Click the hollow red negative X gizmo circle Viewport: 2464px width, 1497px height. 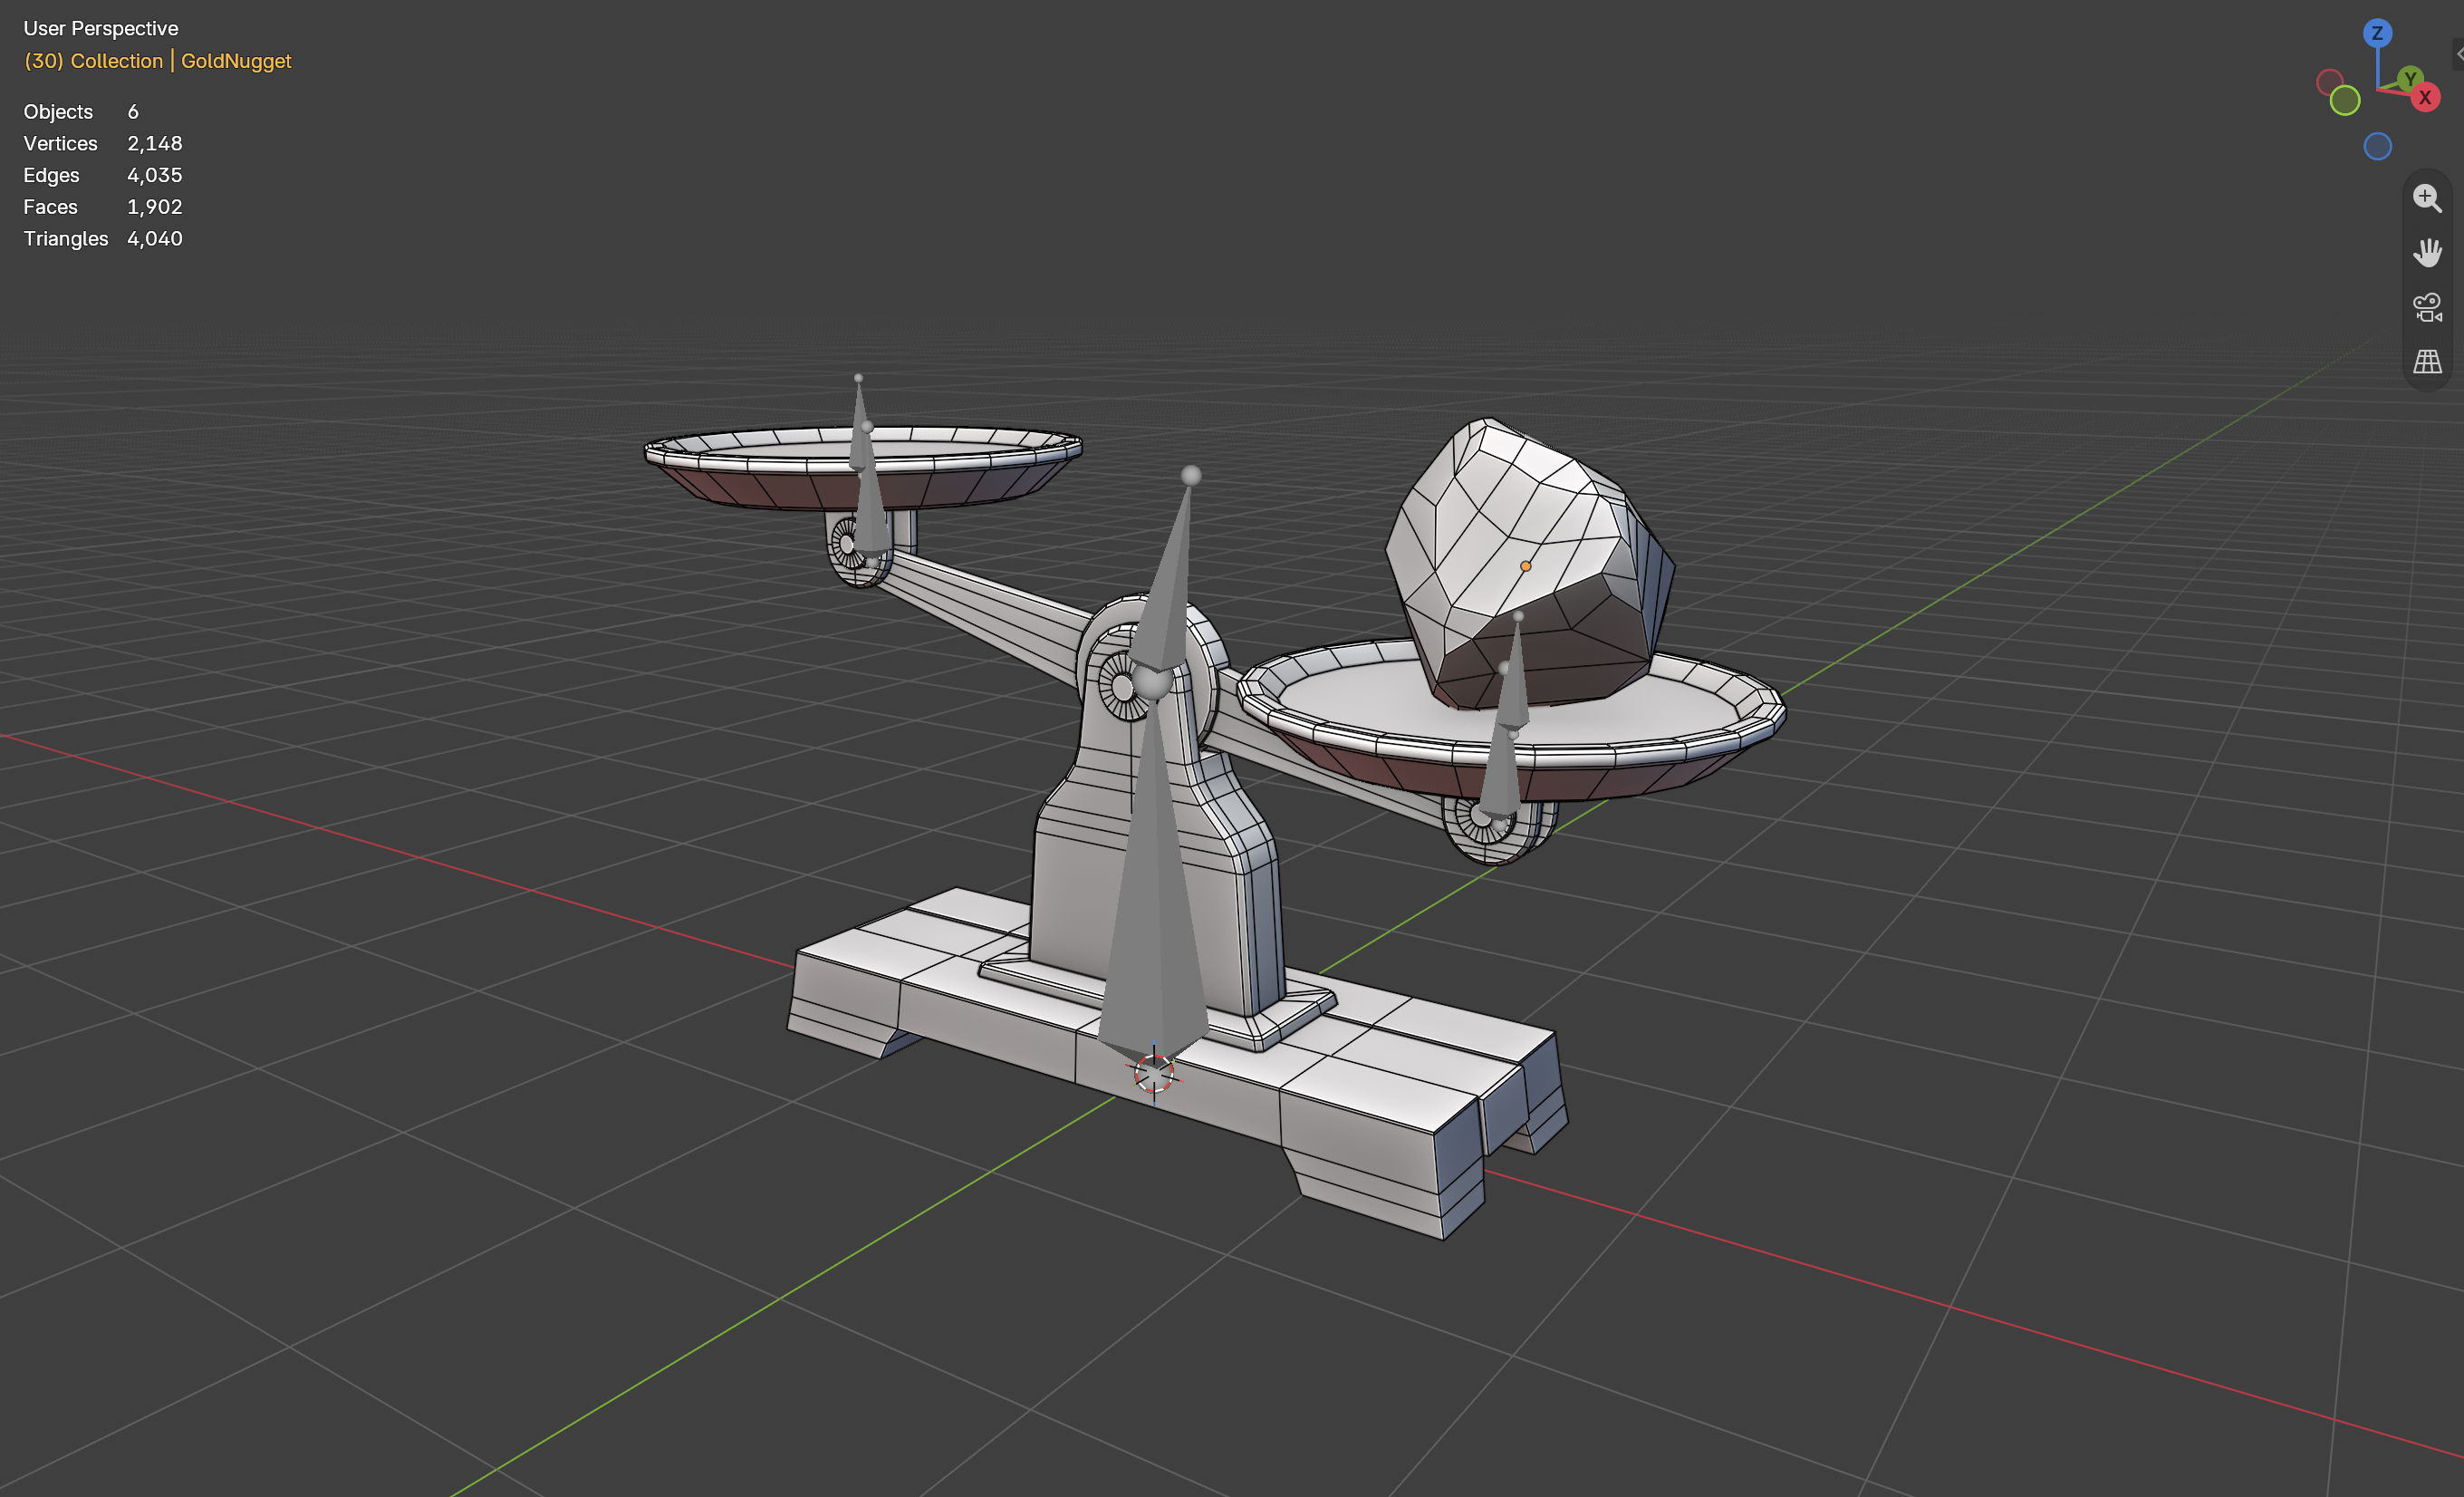pos(2329,81)
